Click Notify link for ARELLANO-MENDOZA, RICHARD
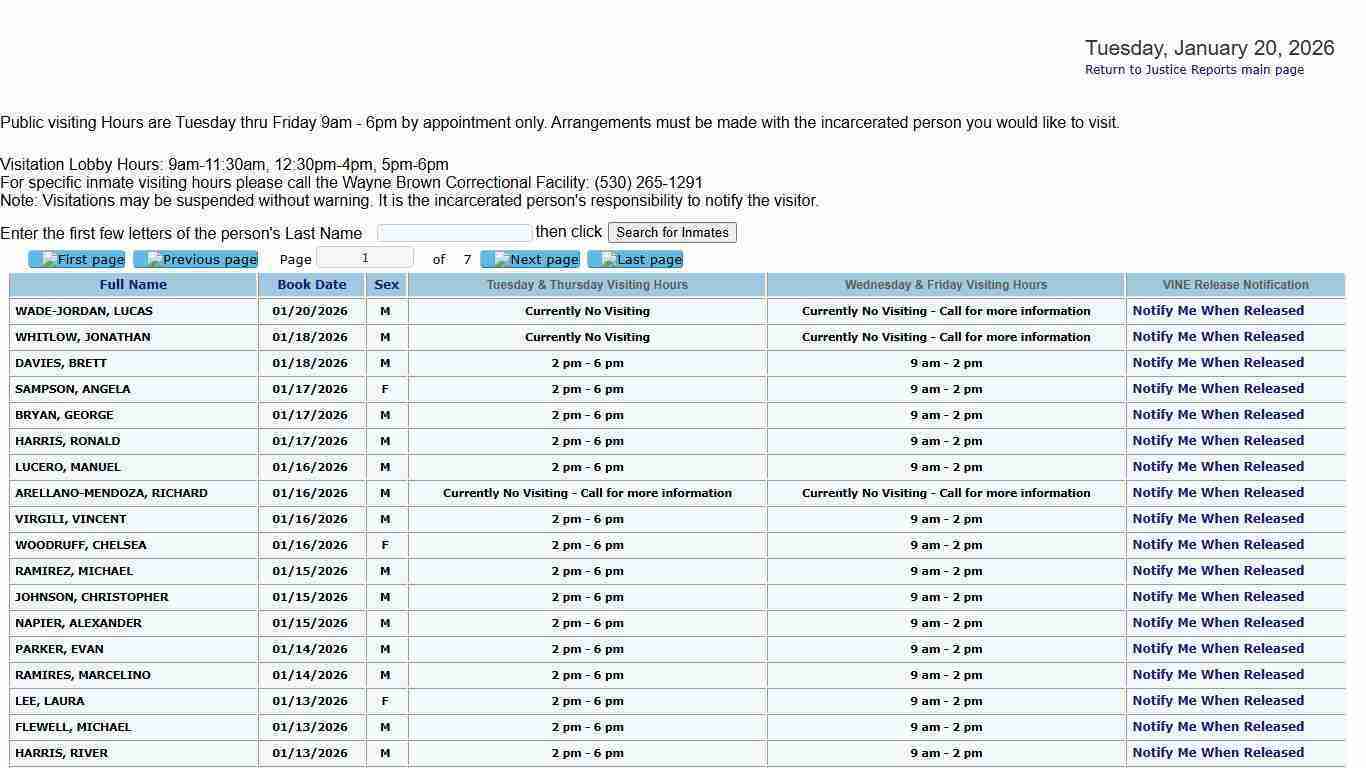 point(1218,493)
